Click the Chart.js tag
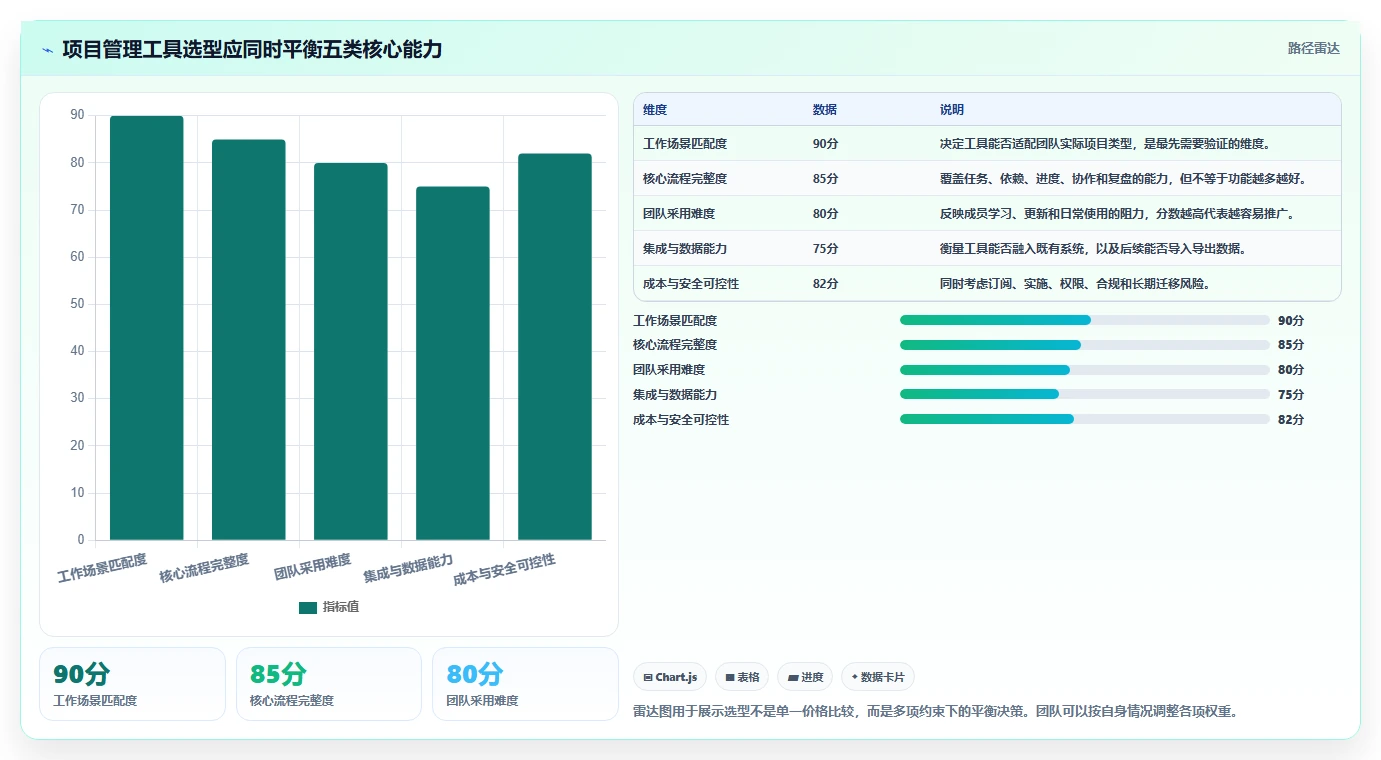 click(670, 677)
